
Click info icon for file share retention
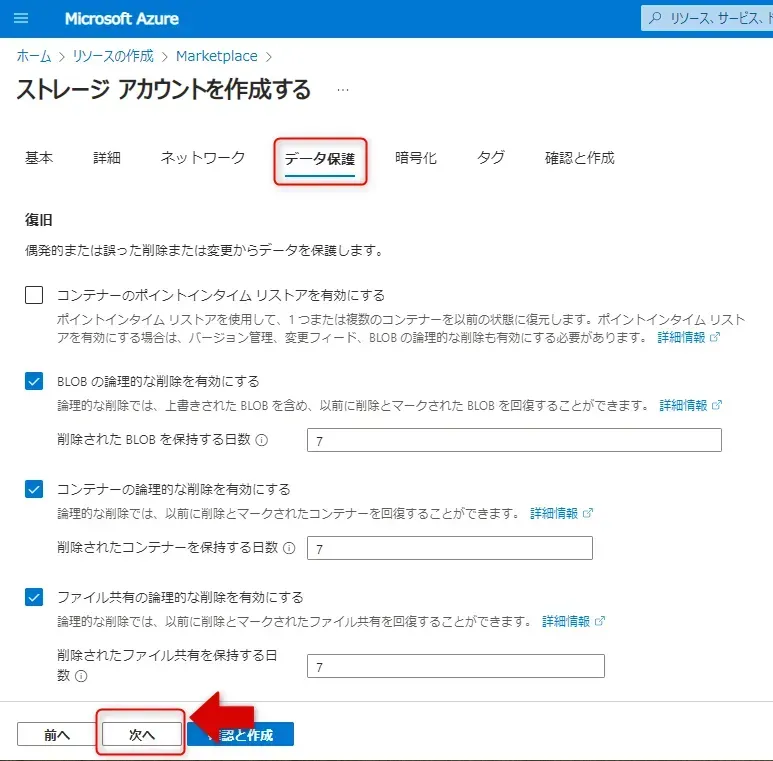click(x=81, y=676)
